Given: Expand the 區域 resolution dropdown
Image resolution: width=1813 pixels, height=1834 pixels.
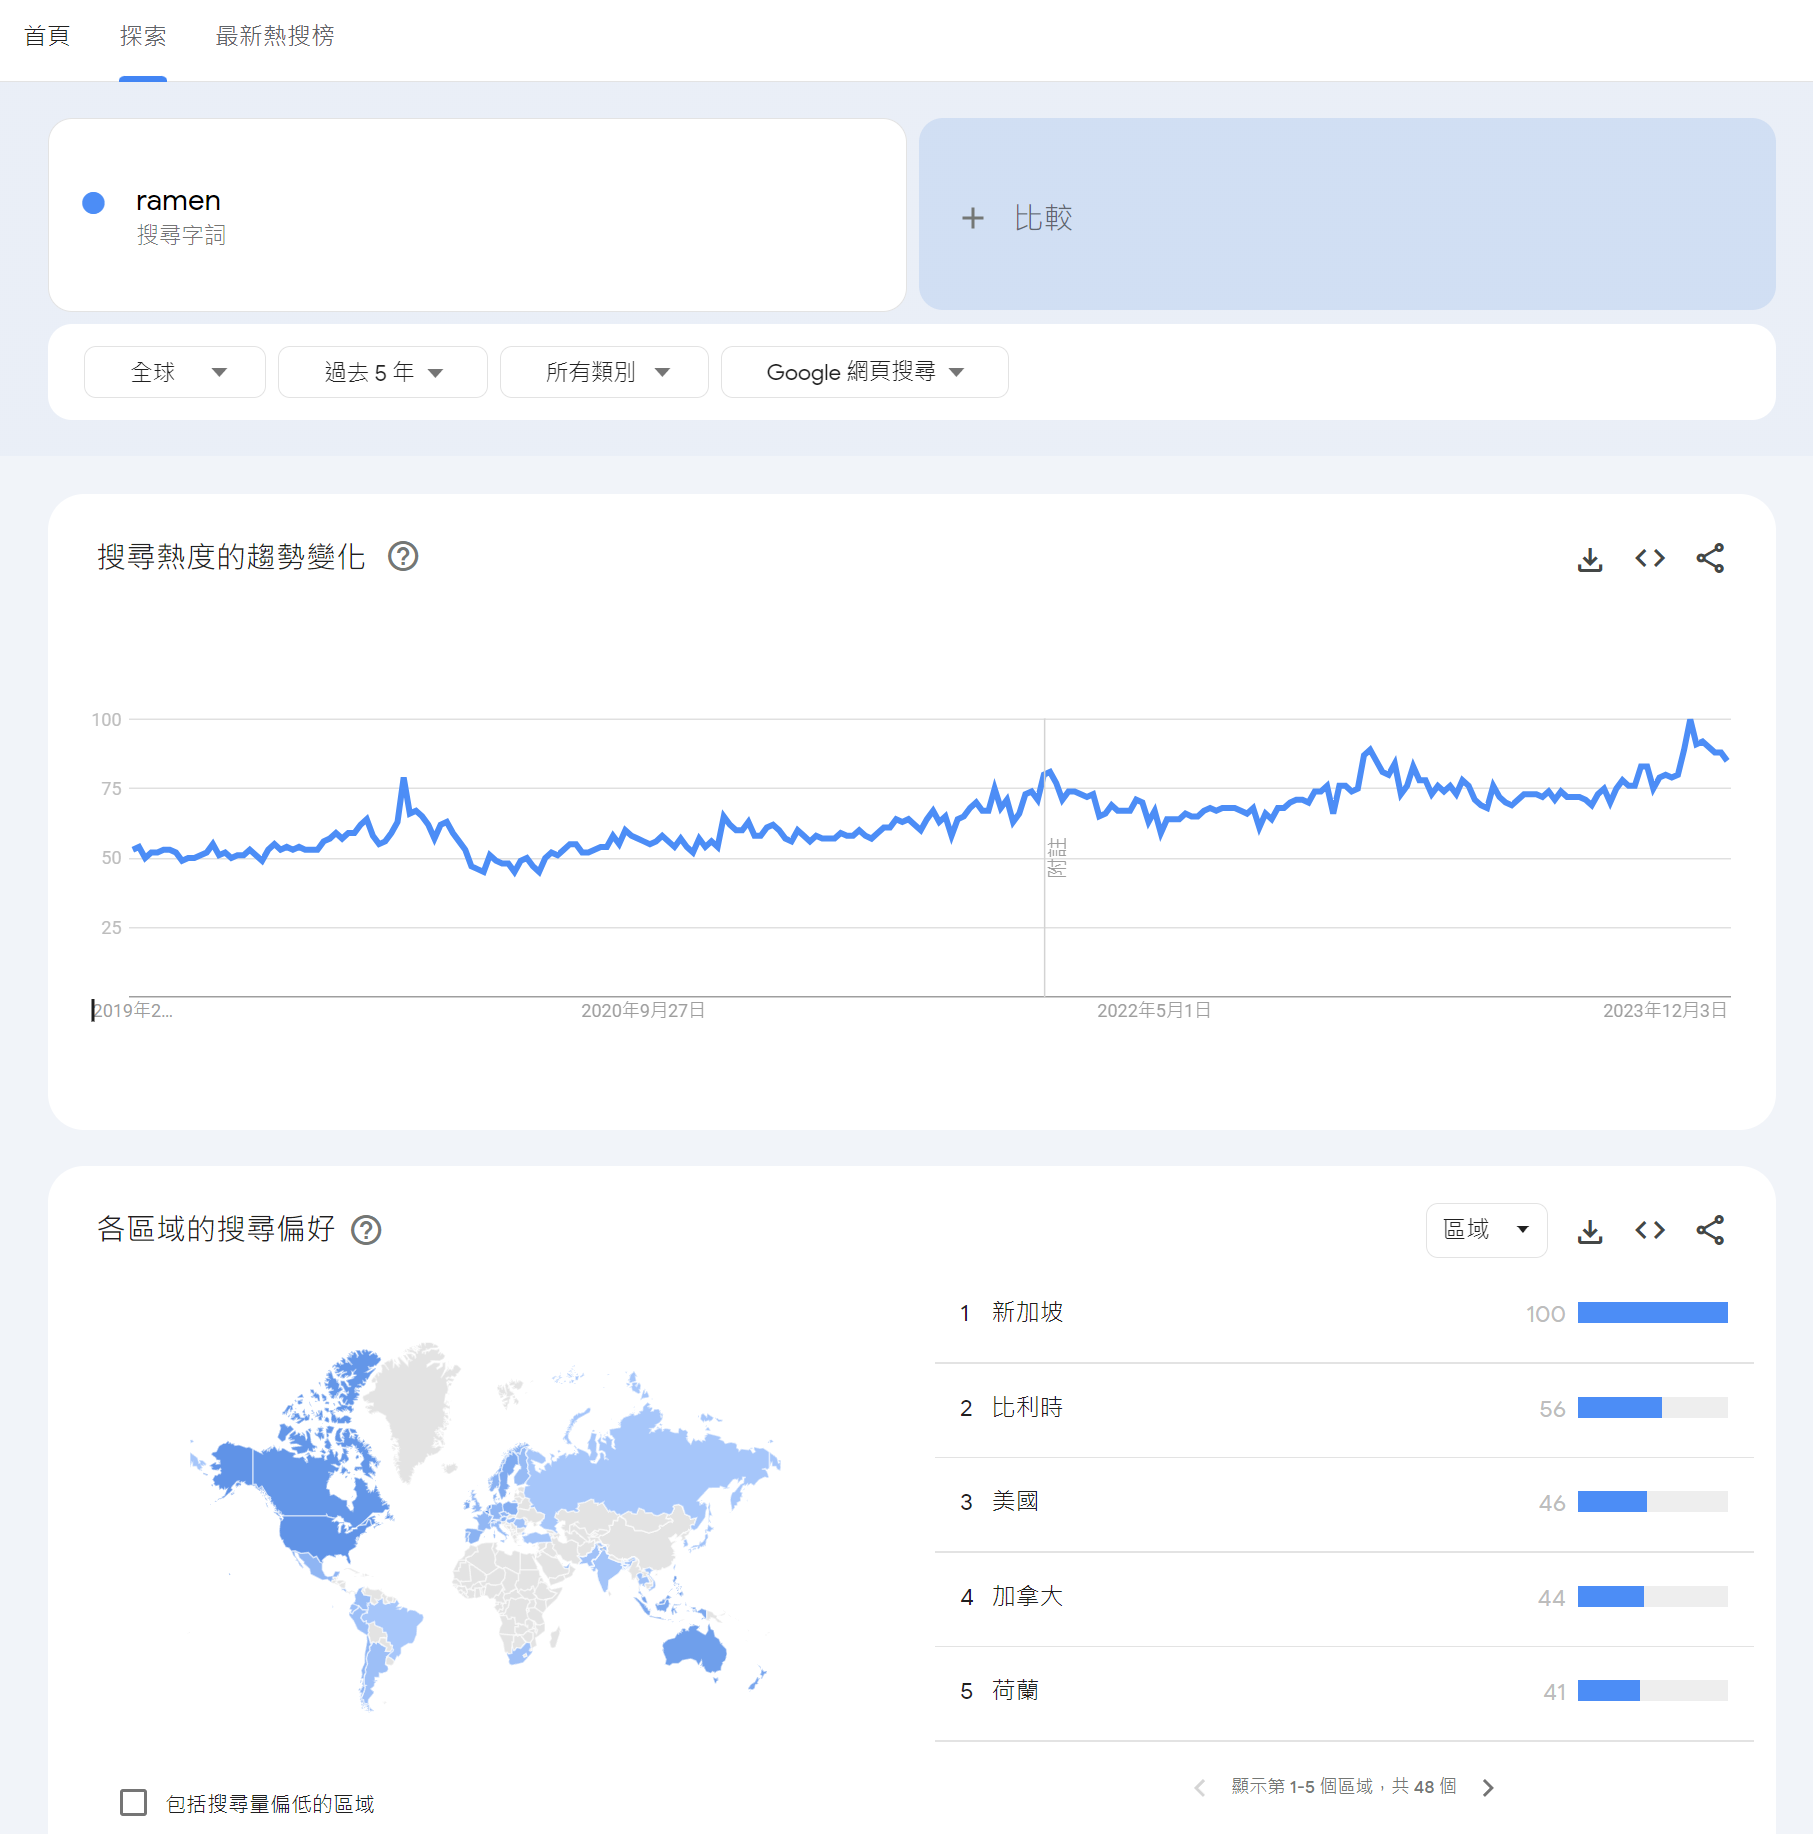Looking at the screenshot, I should 1485,1230.
